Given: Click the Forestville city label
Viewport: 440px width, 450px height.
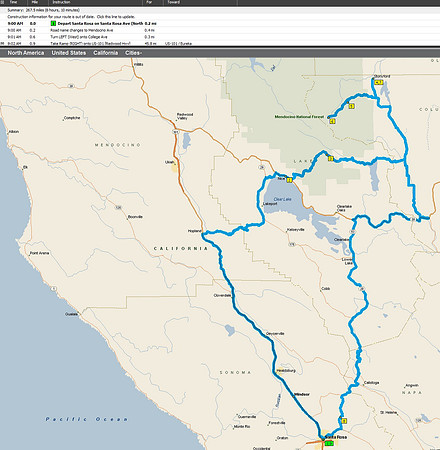Looking at the screenshot, I should coord(277,423).
